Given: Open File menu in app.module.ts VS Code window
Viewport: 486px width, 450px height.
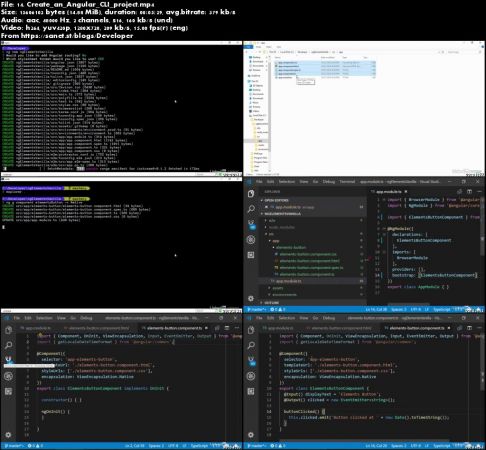Looking at the screenshot, I should [x=259, y=182].
